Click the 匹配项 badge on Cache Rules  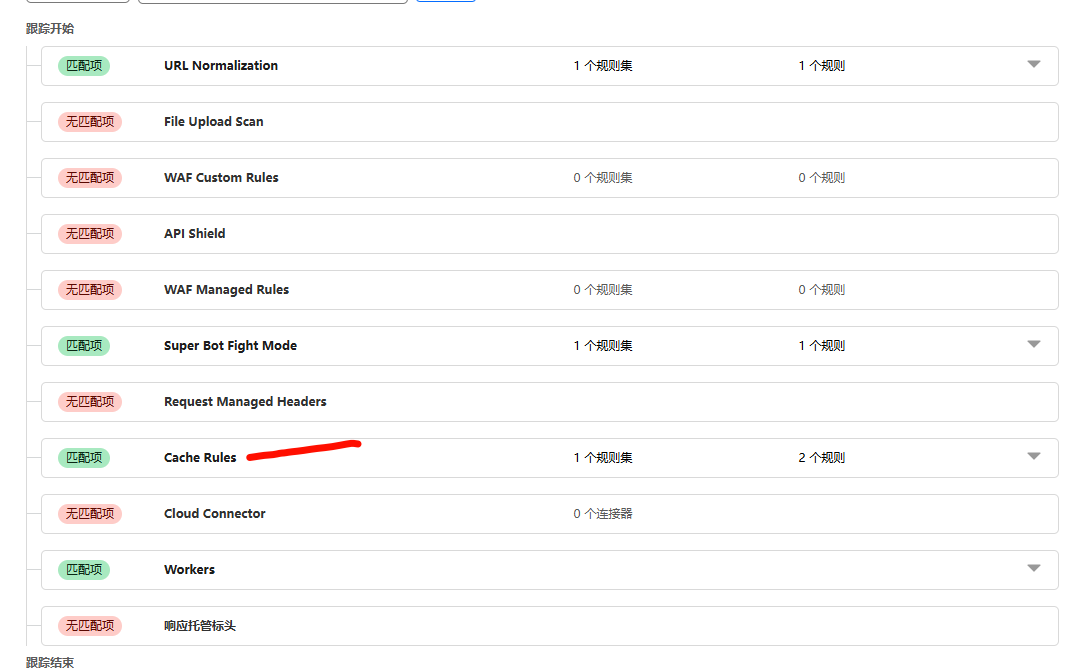[83, 458]
